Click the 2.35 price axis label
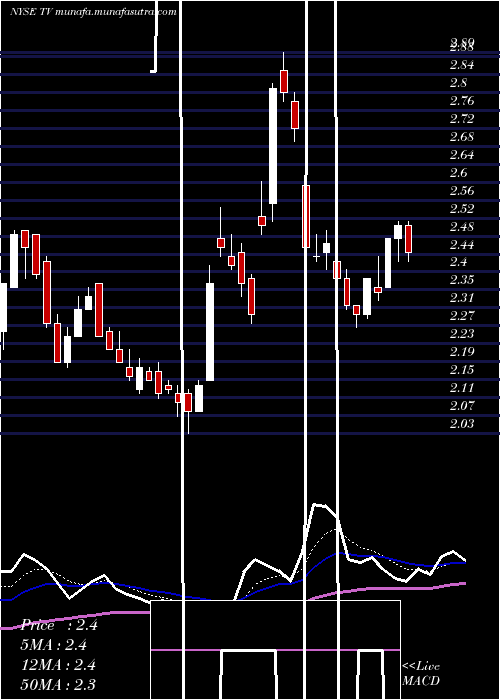This screenshot has width=500, height=700. pyautogui.click(x=462, y=280)
